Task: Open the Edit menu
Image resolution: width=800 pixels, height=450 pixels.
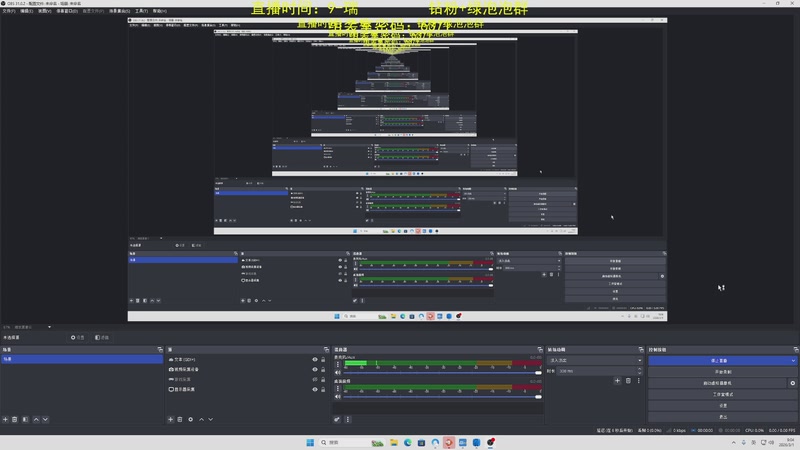Action: pos(27,11)
